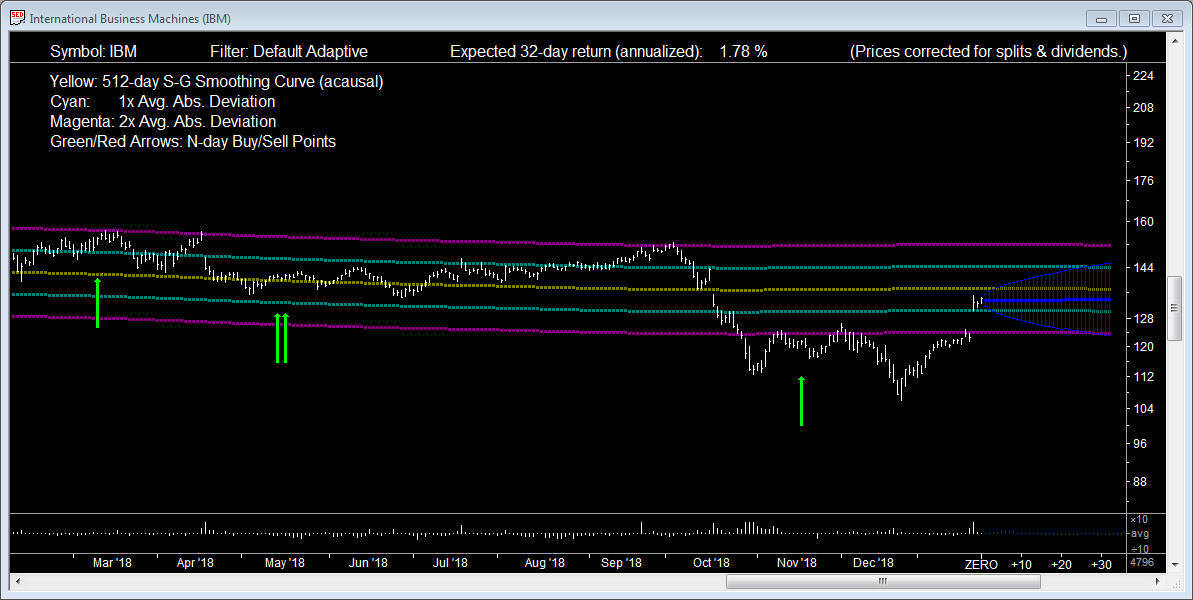Screen dimensions: 1193x600
Task: Click the Magenta 2x Avg. Abs. Deviation legend line
Action: point(163,121)
